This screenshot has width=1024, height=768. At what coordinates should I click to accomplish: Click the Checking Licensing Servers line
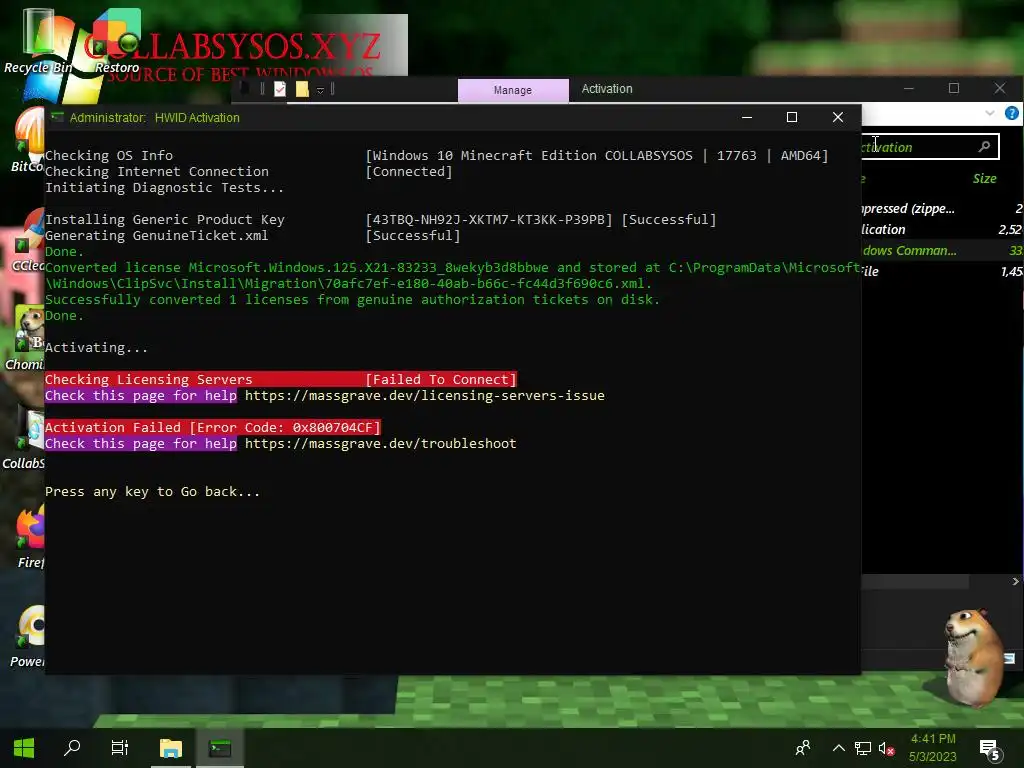point(281,379)
